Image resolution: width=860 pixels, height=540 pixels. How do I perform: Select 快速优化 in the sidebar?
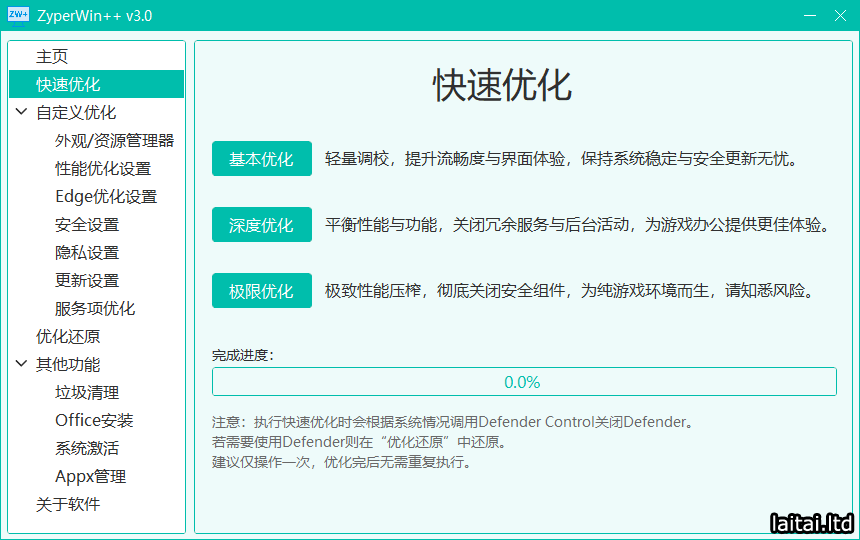68,85
